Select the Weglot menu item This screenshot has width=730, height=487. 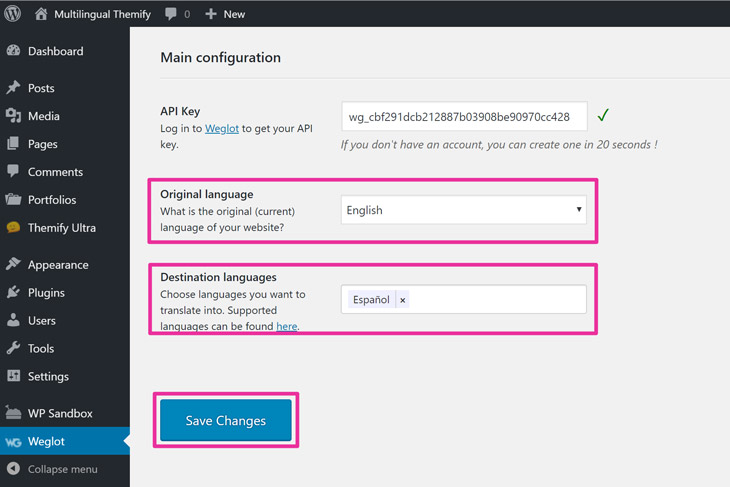tap(65, 441)
